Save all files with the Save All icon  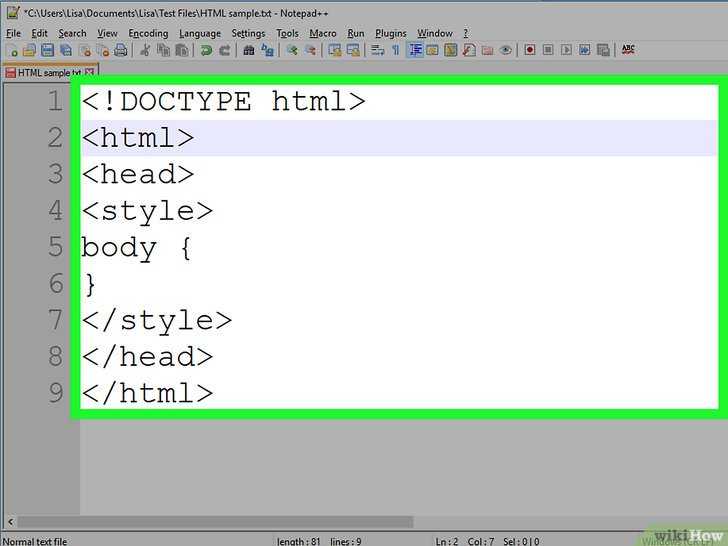point(66,50)
